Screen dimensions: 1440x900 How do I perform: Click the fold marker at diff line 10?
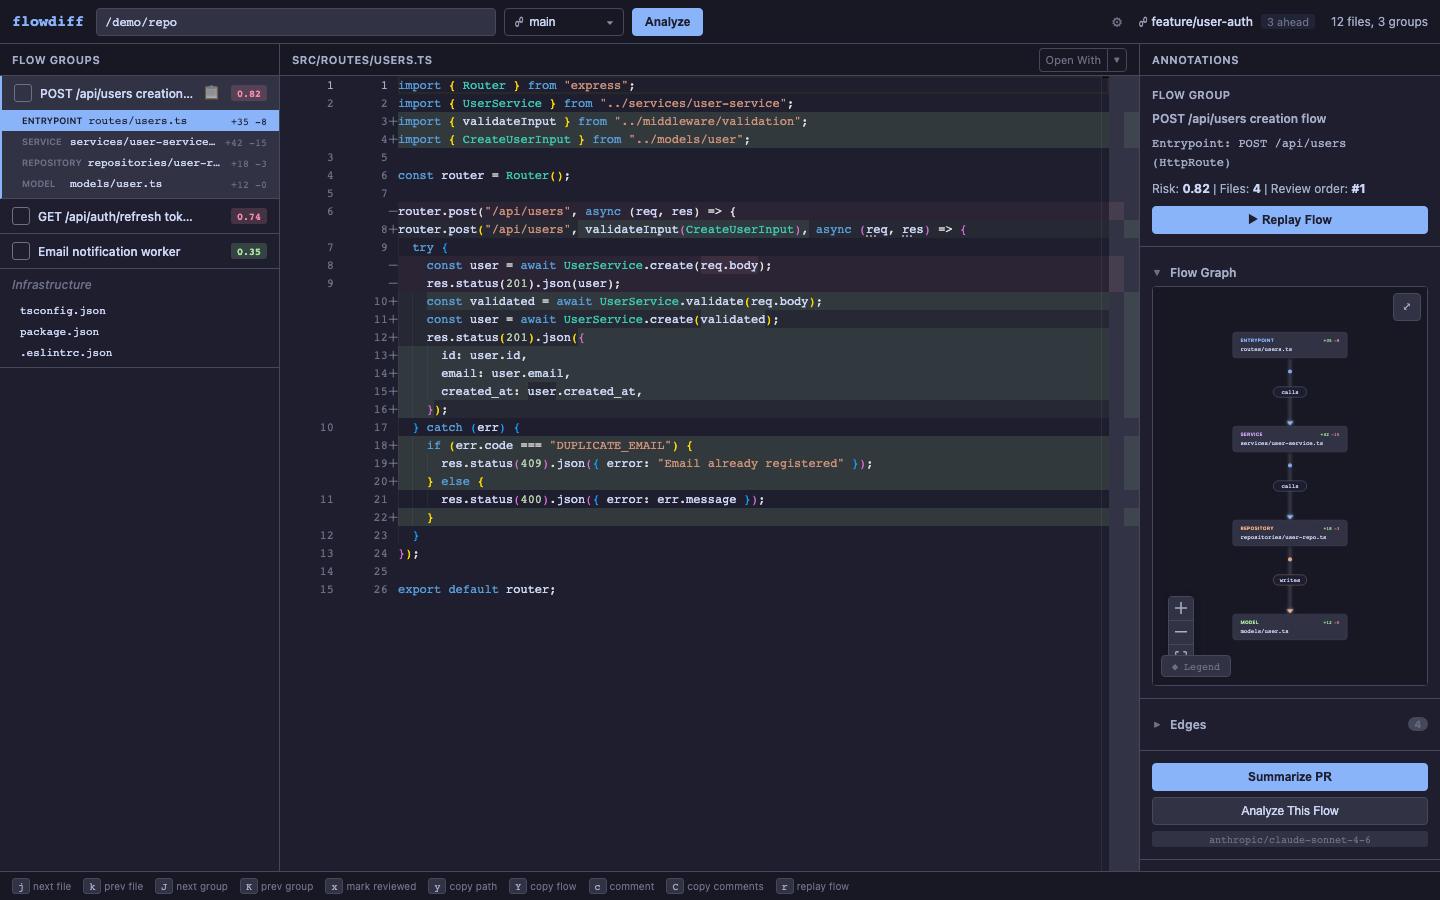(393, 302)
